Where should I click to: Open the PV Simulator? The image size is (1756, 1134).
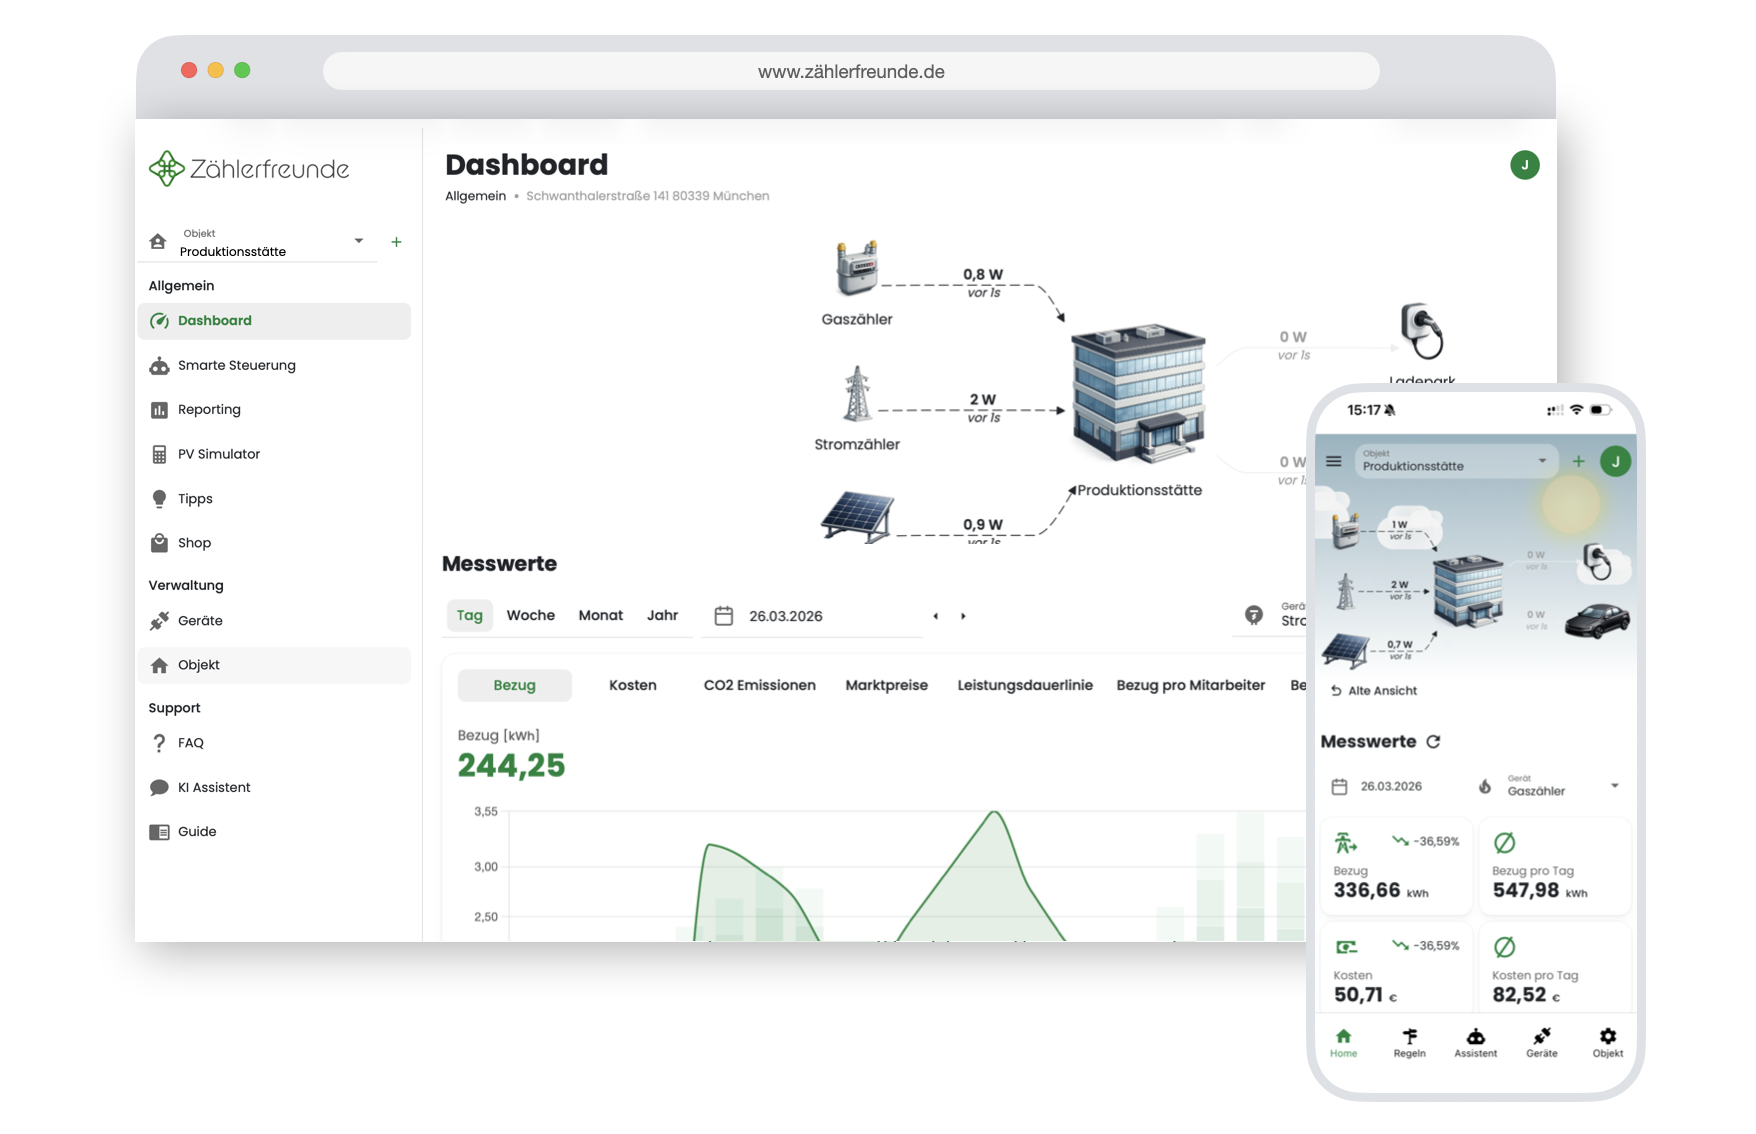click(220, 453)
